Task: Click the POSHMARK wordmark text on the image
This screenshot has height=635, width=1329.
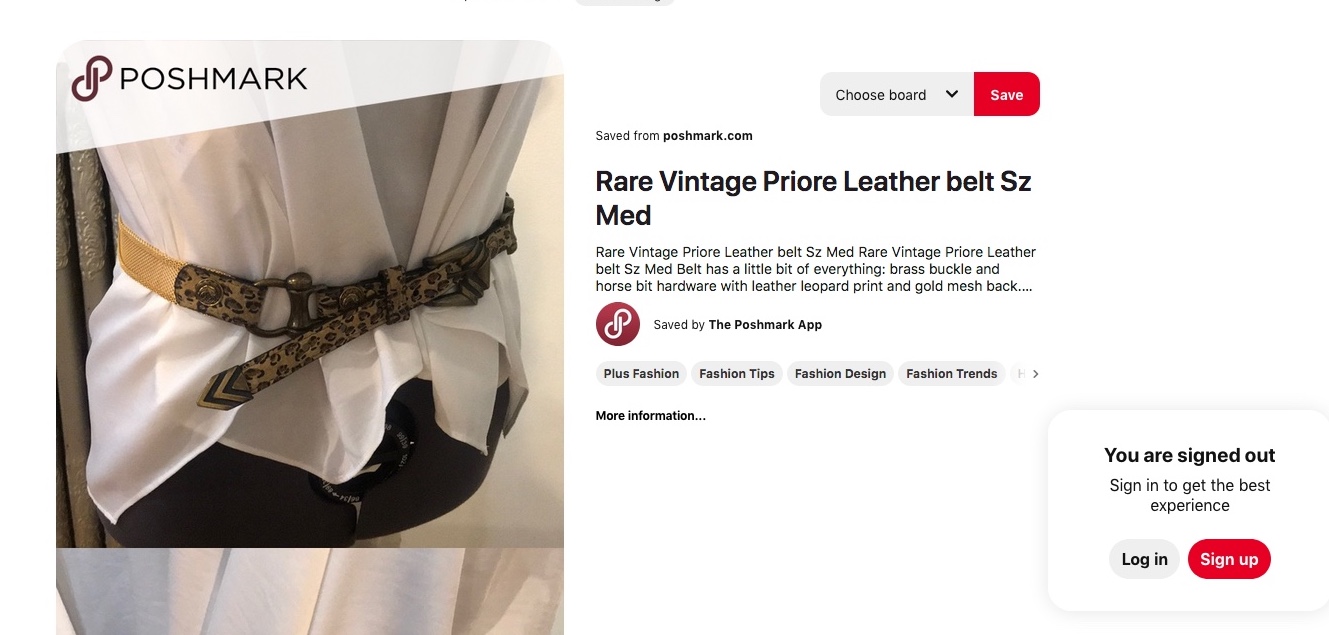Action: pos(213,79)
